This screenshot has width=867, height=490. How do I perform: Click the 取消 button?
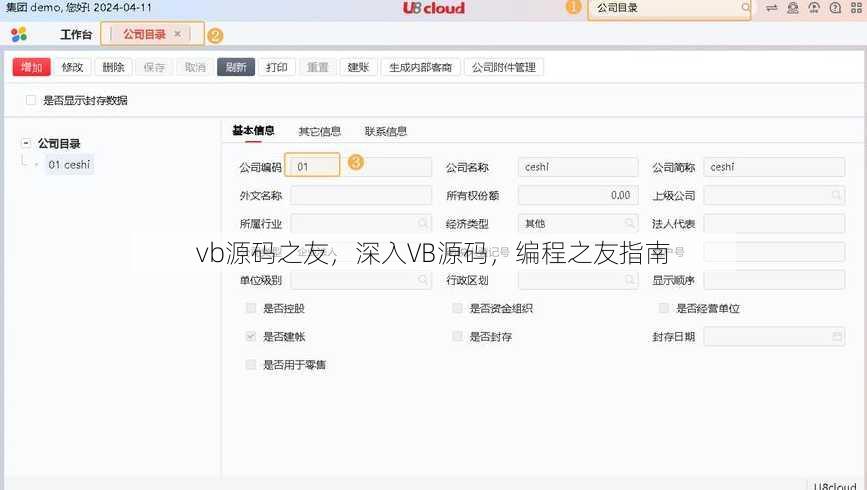(195, 67)
